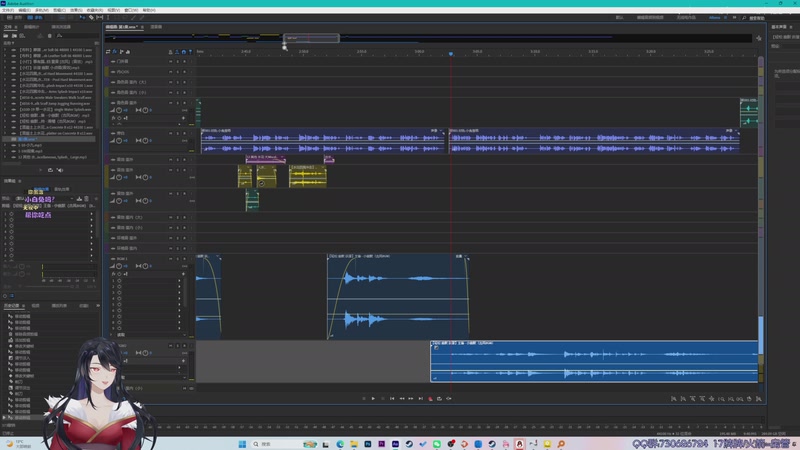Open the 效果(S) menu
Image resolution: width=800 pixels, height=450 pixels.
click(x=76, y=10)
